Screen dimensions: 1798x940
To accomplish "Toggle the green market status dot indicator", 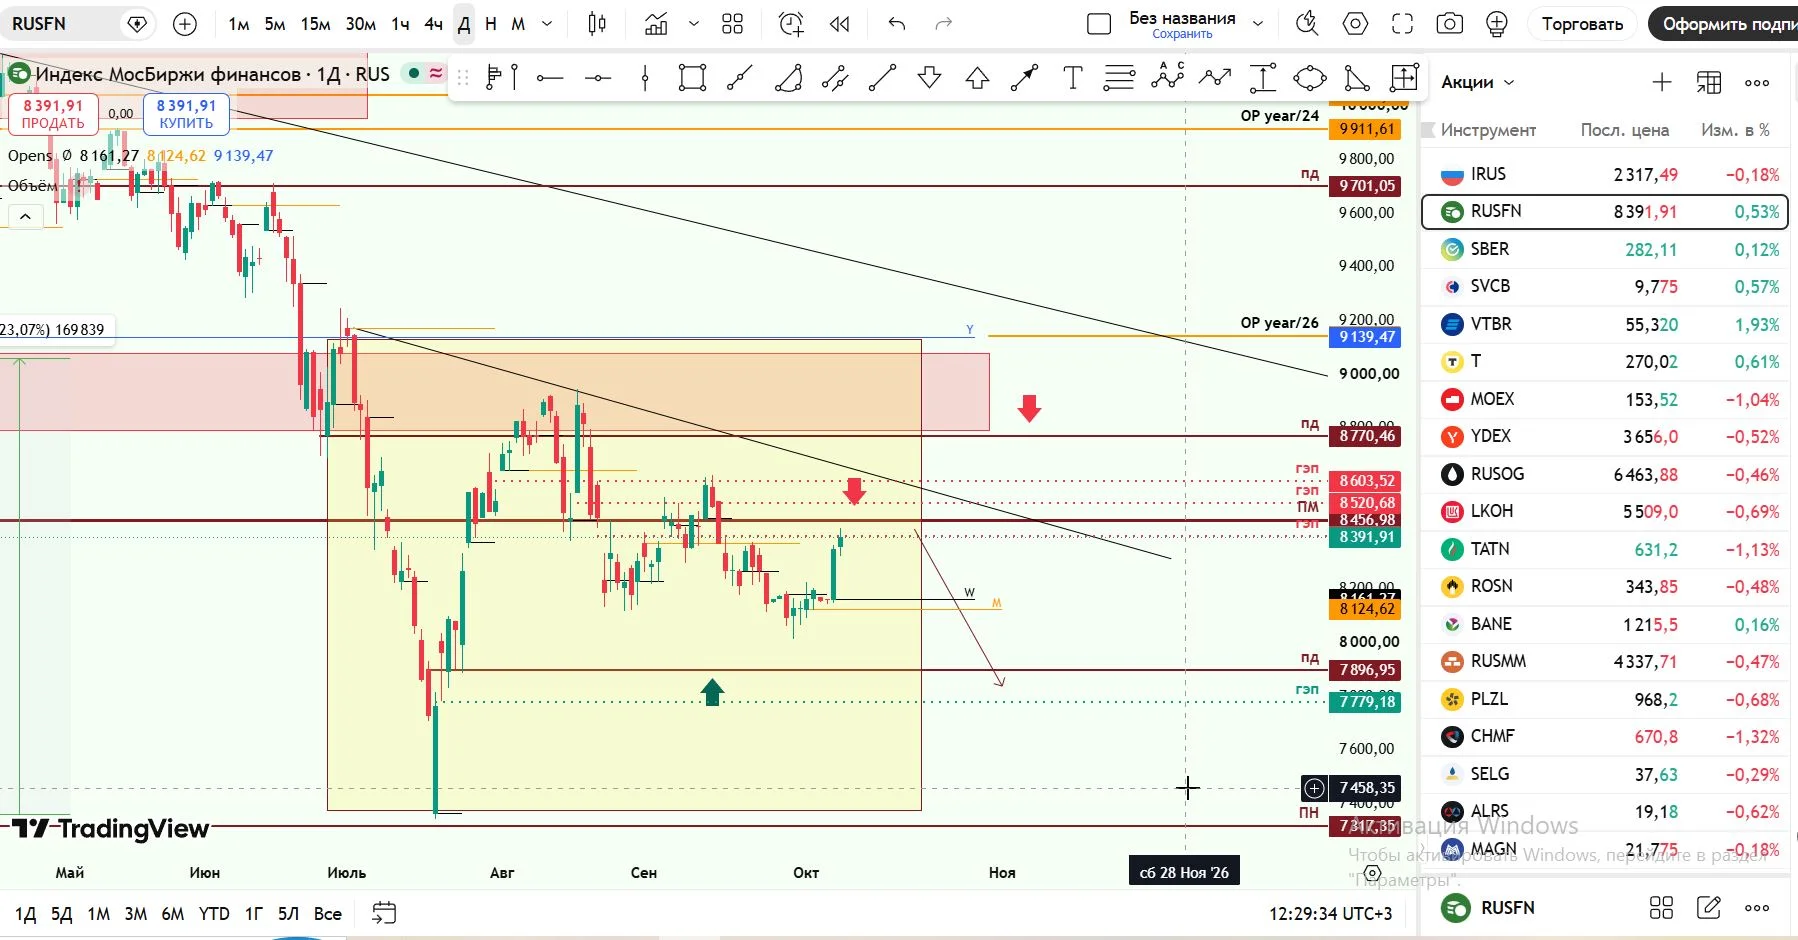I will click(x=413, y=73).
